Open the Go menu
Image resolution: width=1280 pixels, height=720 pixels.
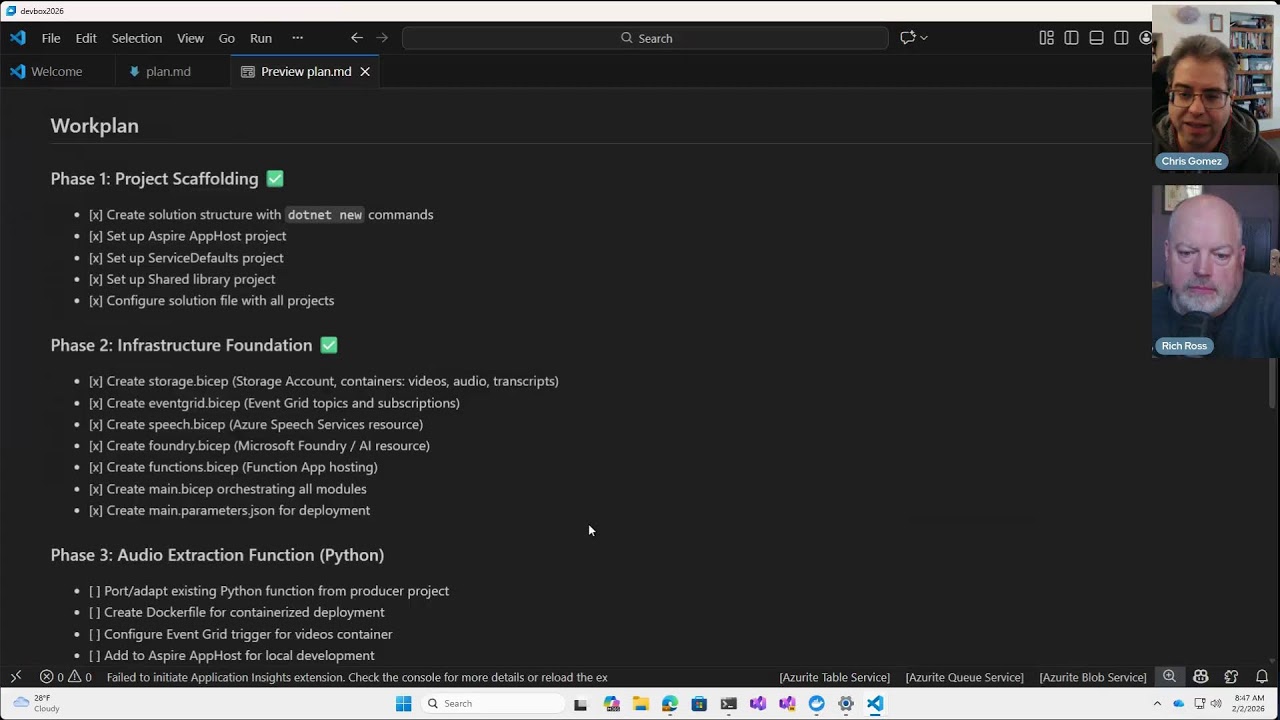point(227,38)
